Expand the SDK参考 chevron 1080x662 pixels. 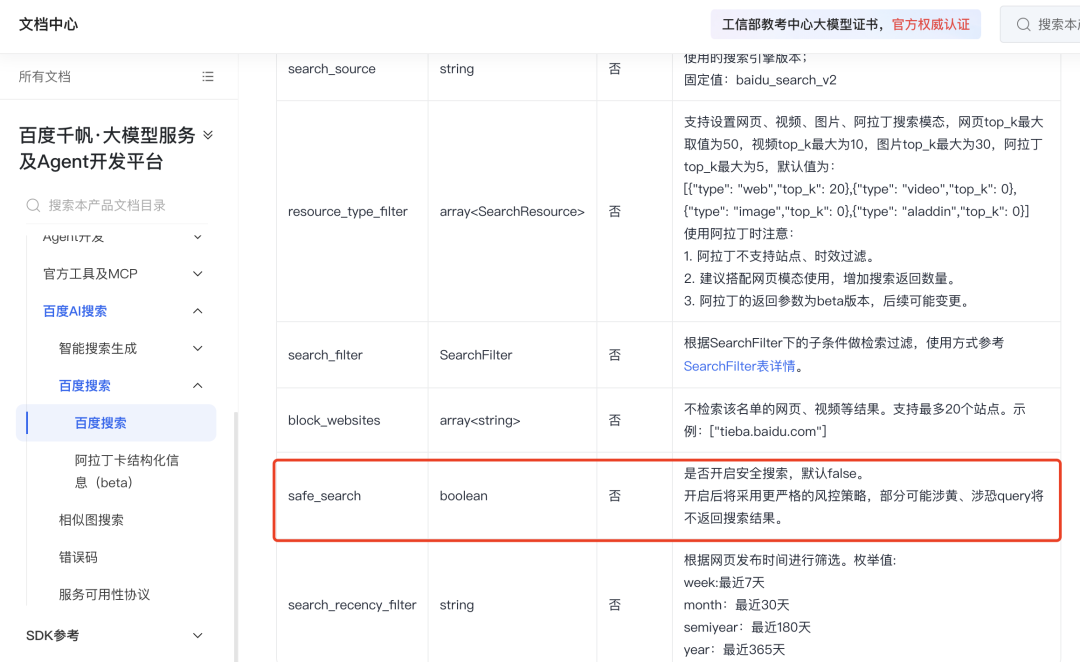[198, 635]
